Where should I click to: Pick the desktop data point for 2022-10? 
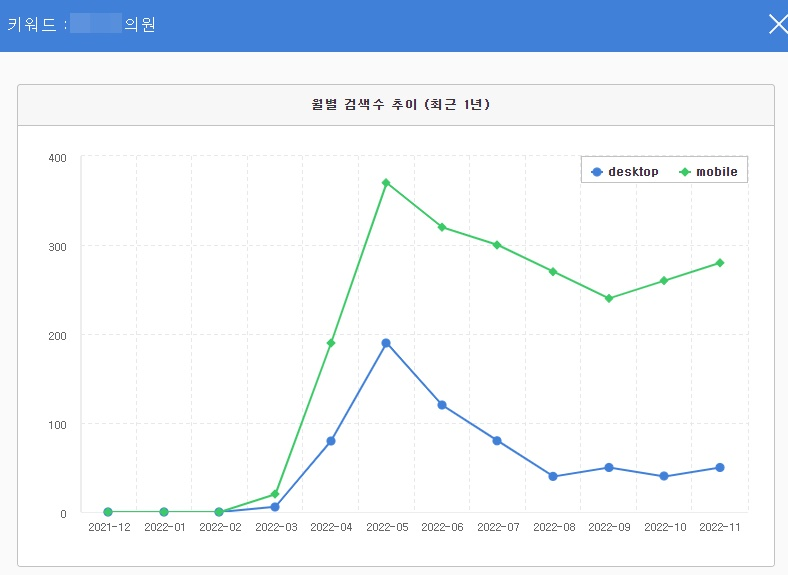(664, 477)
